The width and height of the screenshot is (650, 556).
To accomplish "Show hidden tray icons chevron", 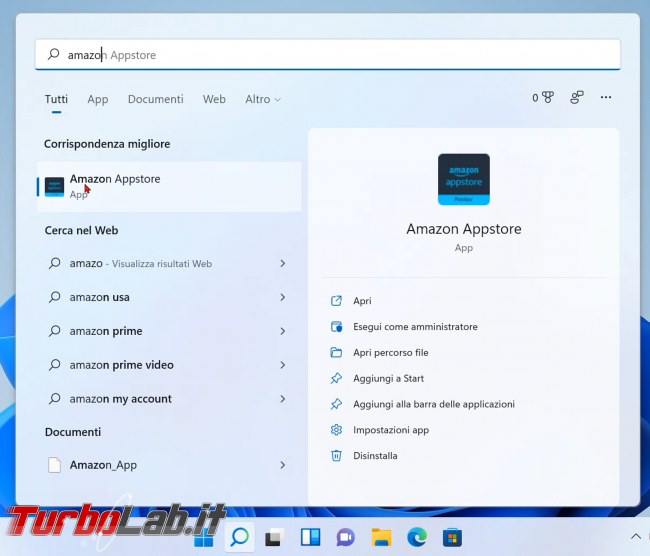I will click(635, 537).
